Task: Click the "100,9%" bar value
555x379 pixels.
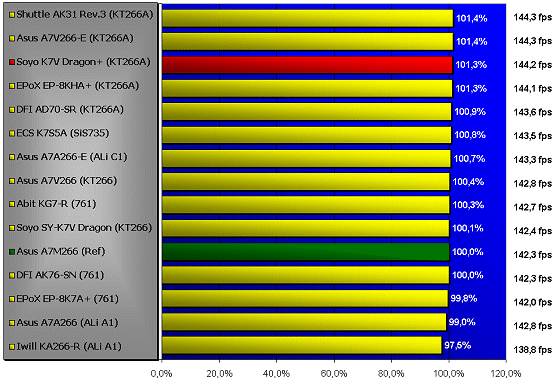Action: click(470, 112)
